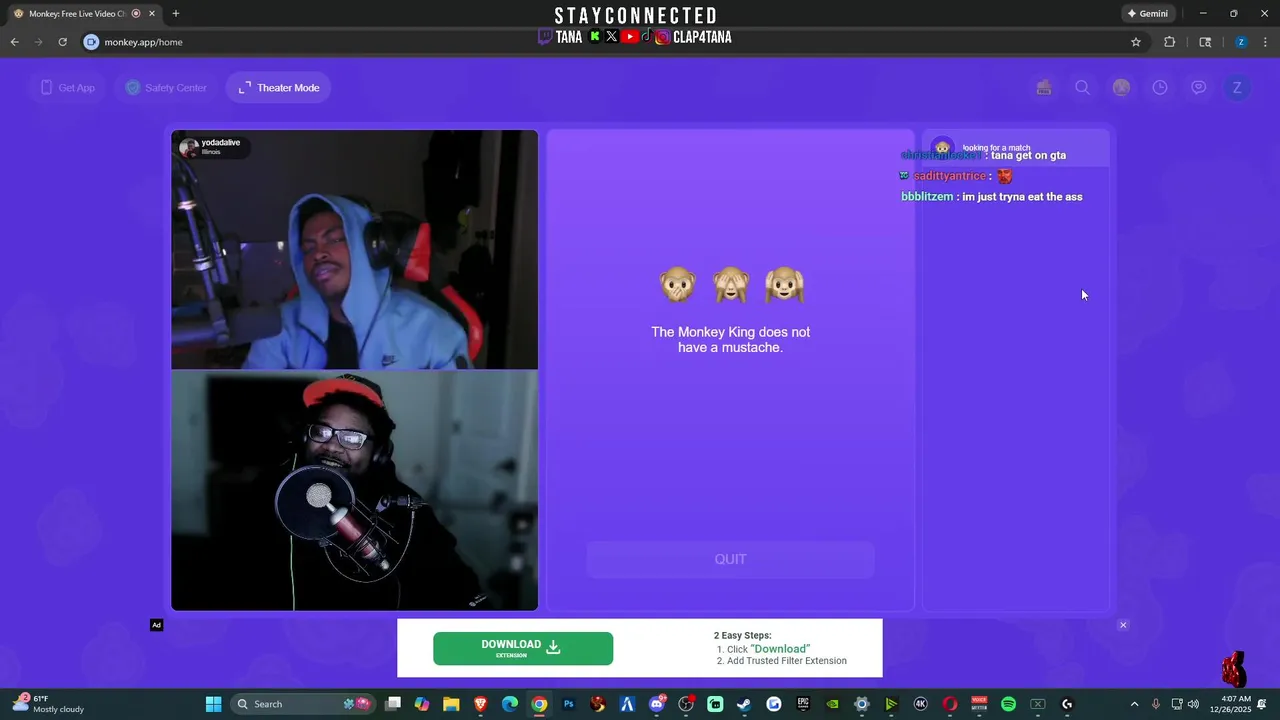The width and height of the screenshot is (1280, 720).
Task: Open browser Extensions puzzle icon
Action: click(1169, 42)
